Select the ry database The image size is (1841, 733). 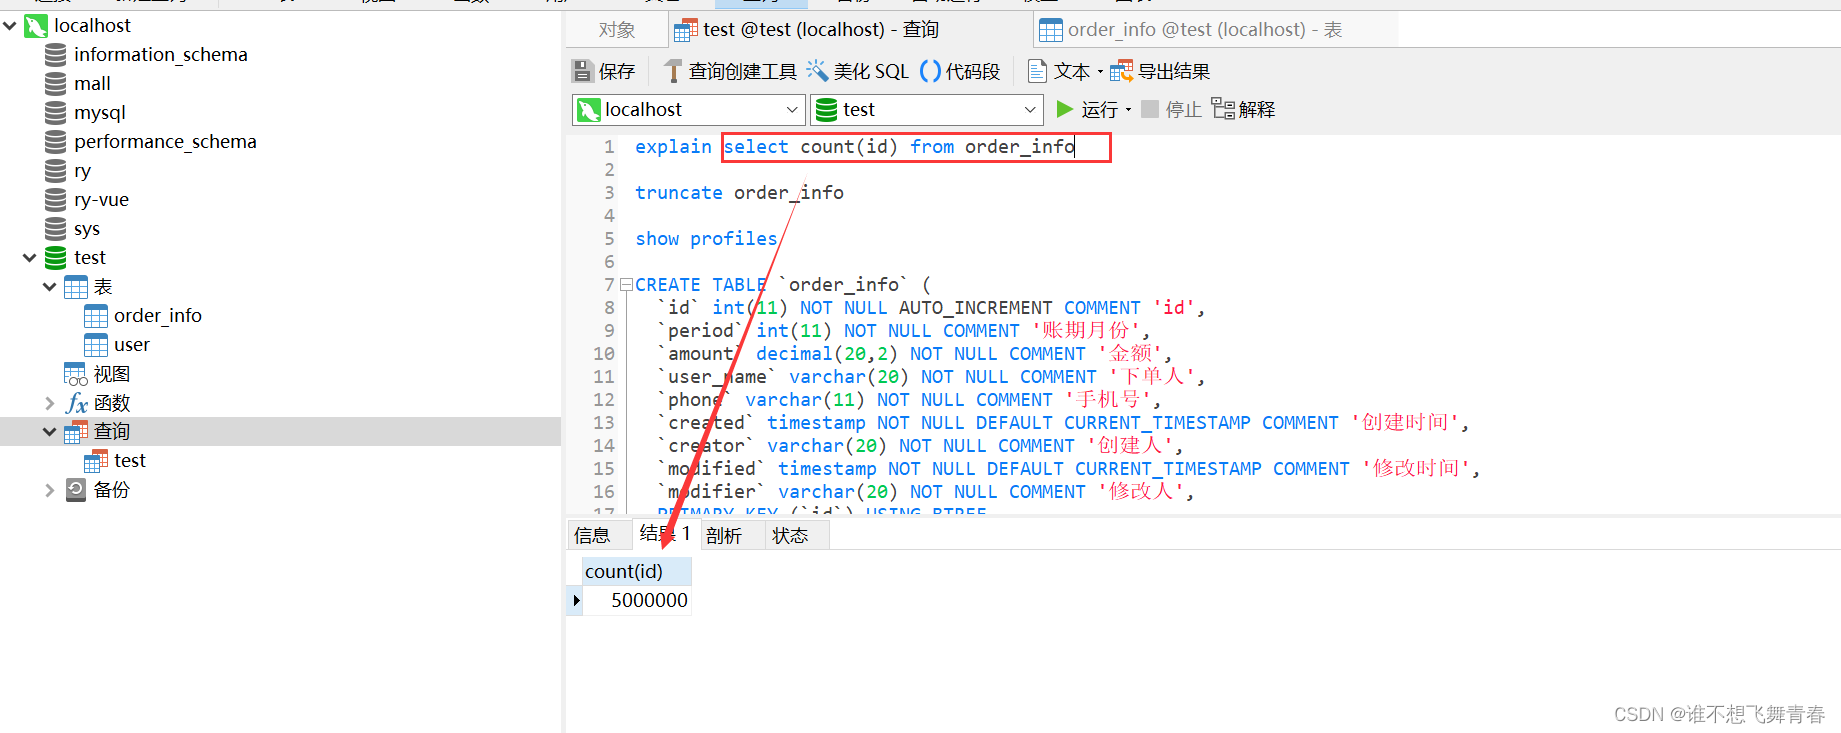(x=82, y=171)
